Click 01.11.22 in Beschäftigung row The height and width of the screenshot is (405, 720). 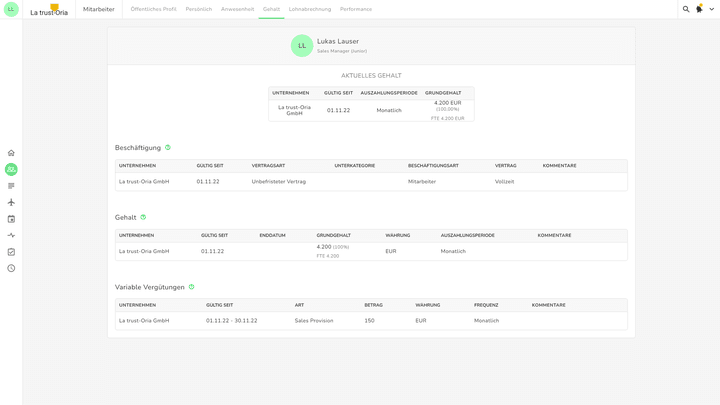coord(208,181)
